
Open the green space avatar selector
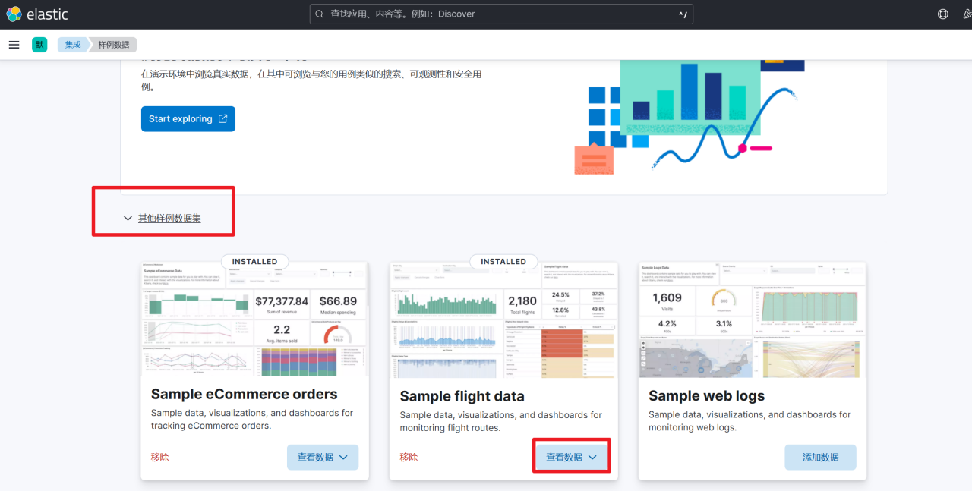[40, 45]
